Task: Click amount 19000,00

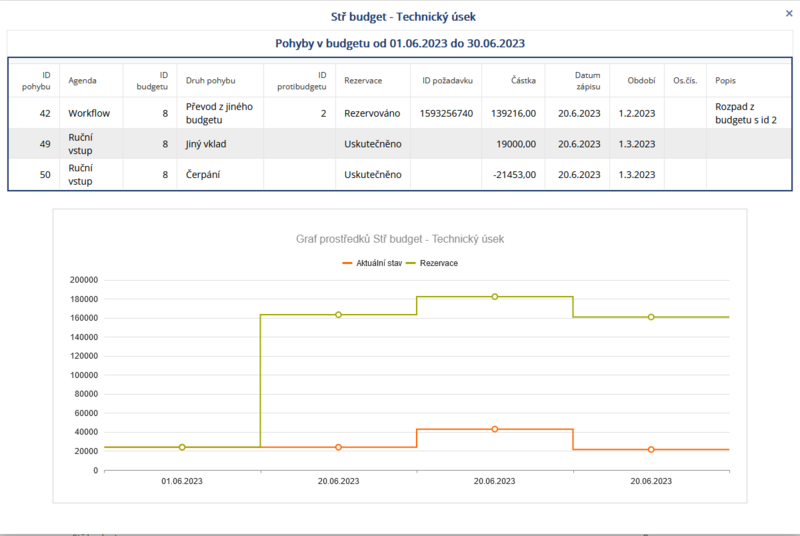Action: click(516, 144)
